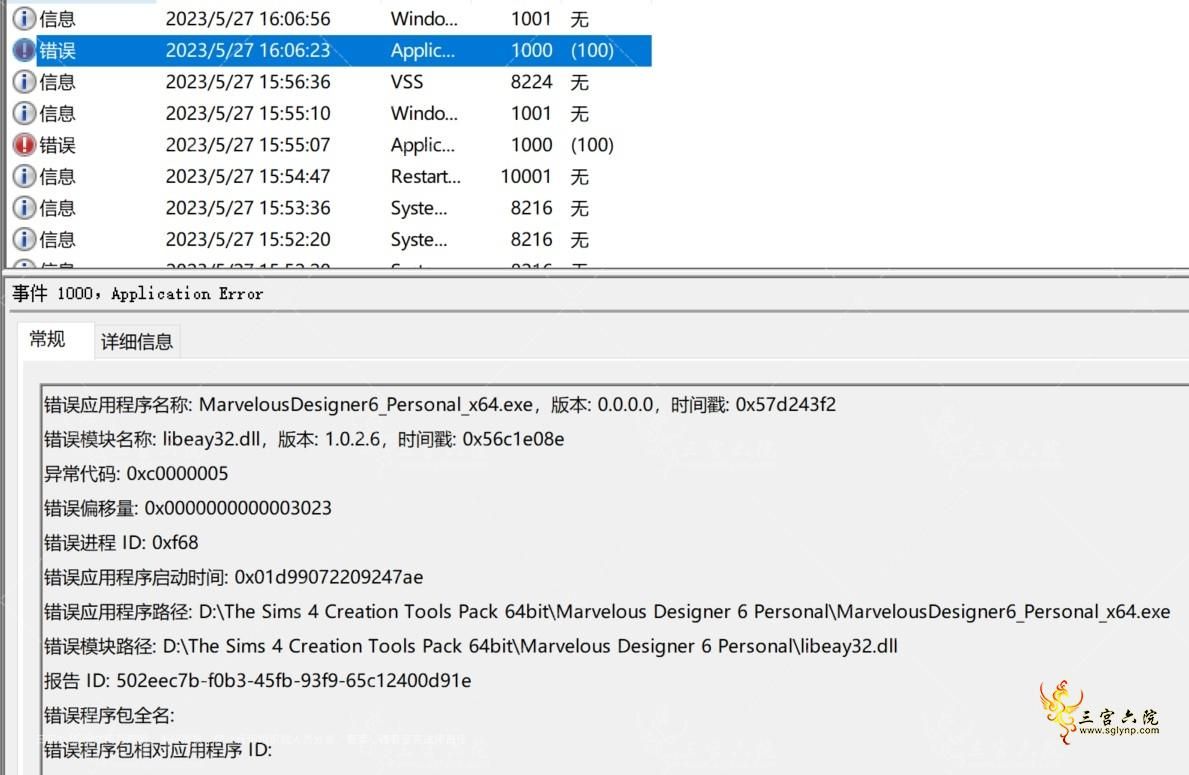Click the VSS source cell

(x=407, y=82)
